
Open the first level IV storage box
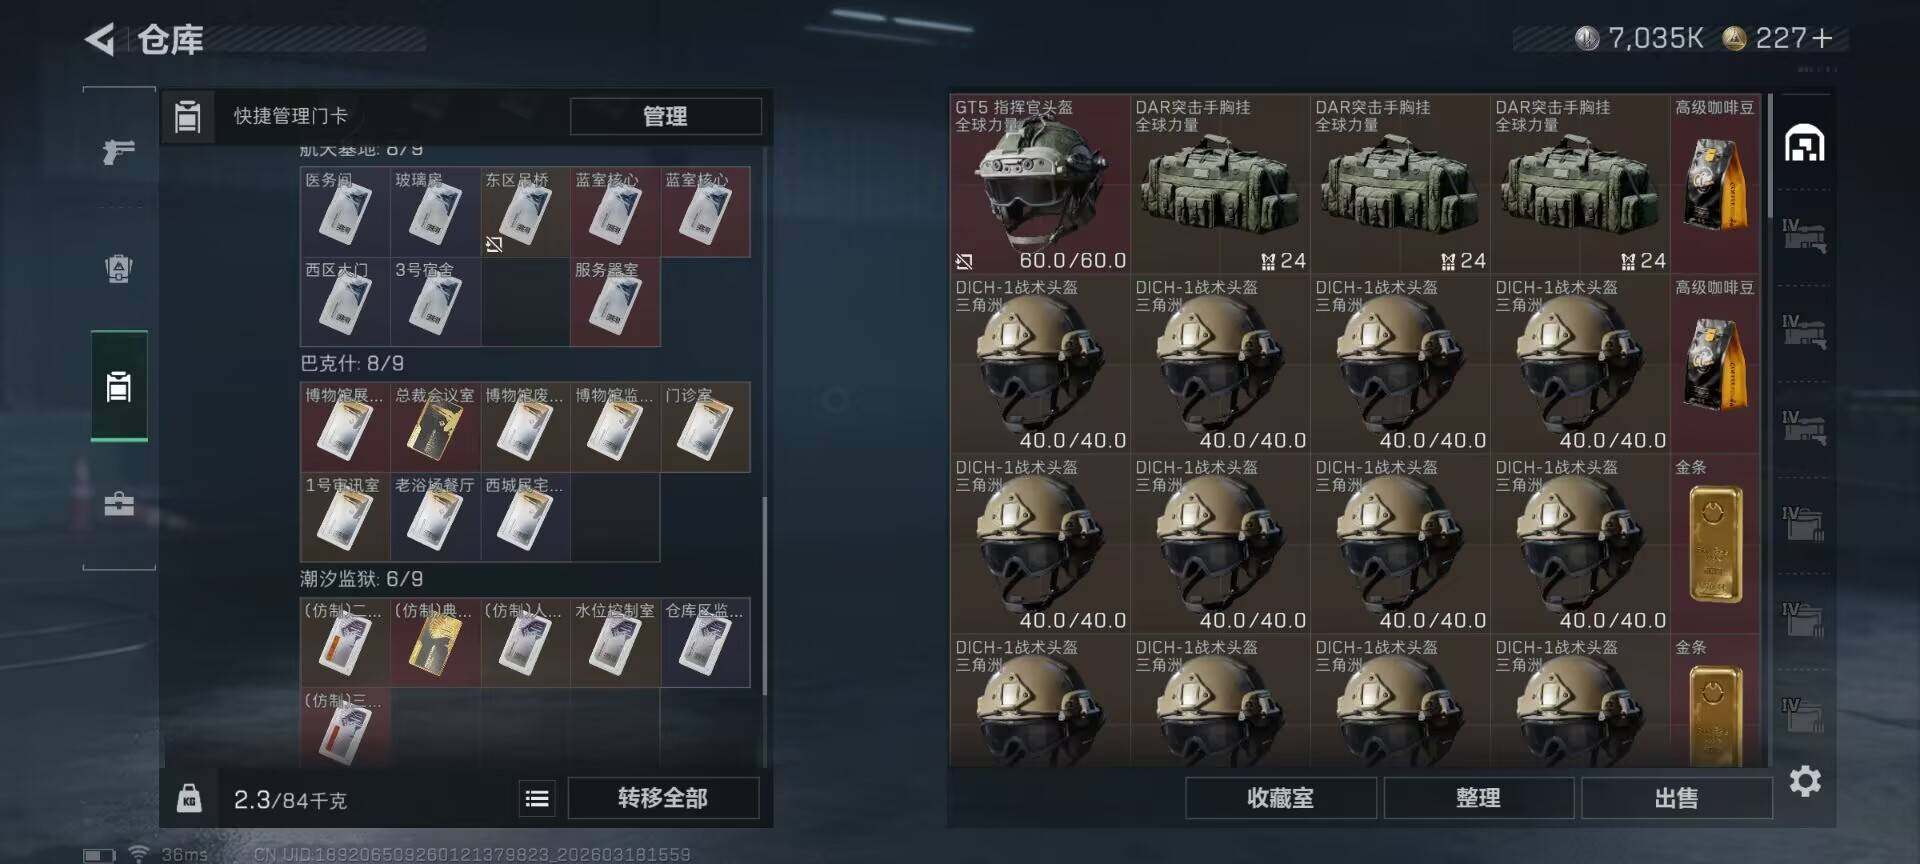(1804, 236)
